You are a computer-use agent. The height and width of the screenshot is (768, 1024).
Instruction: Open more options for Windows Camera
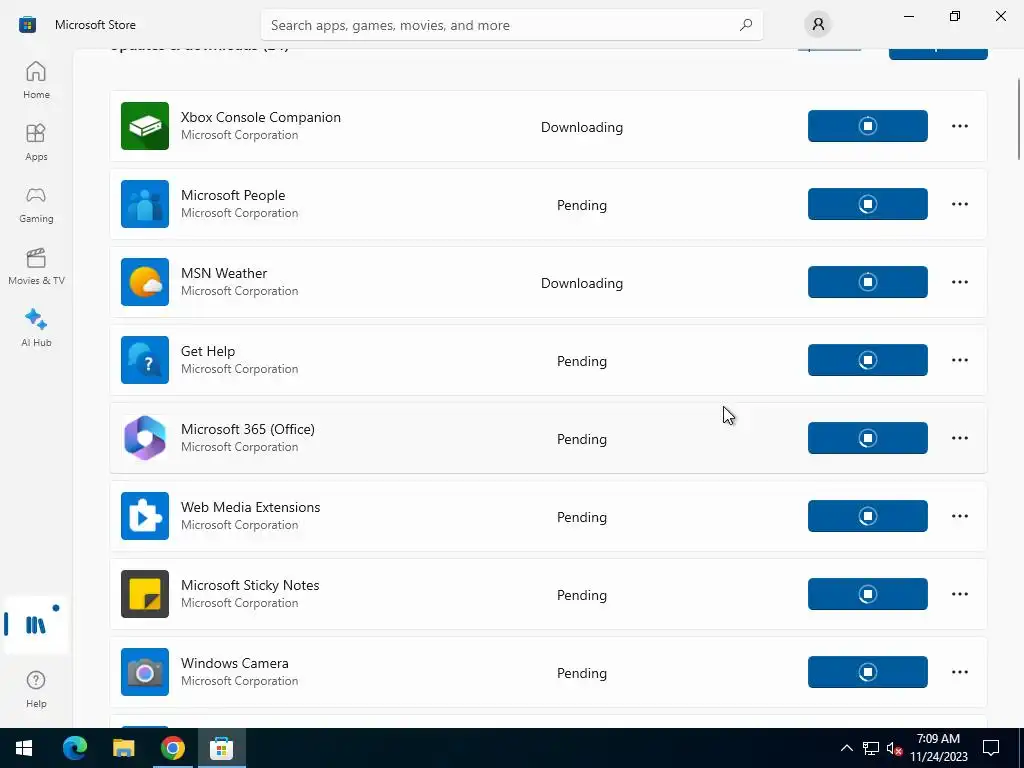[x=959, y=672]
